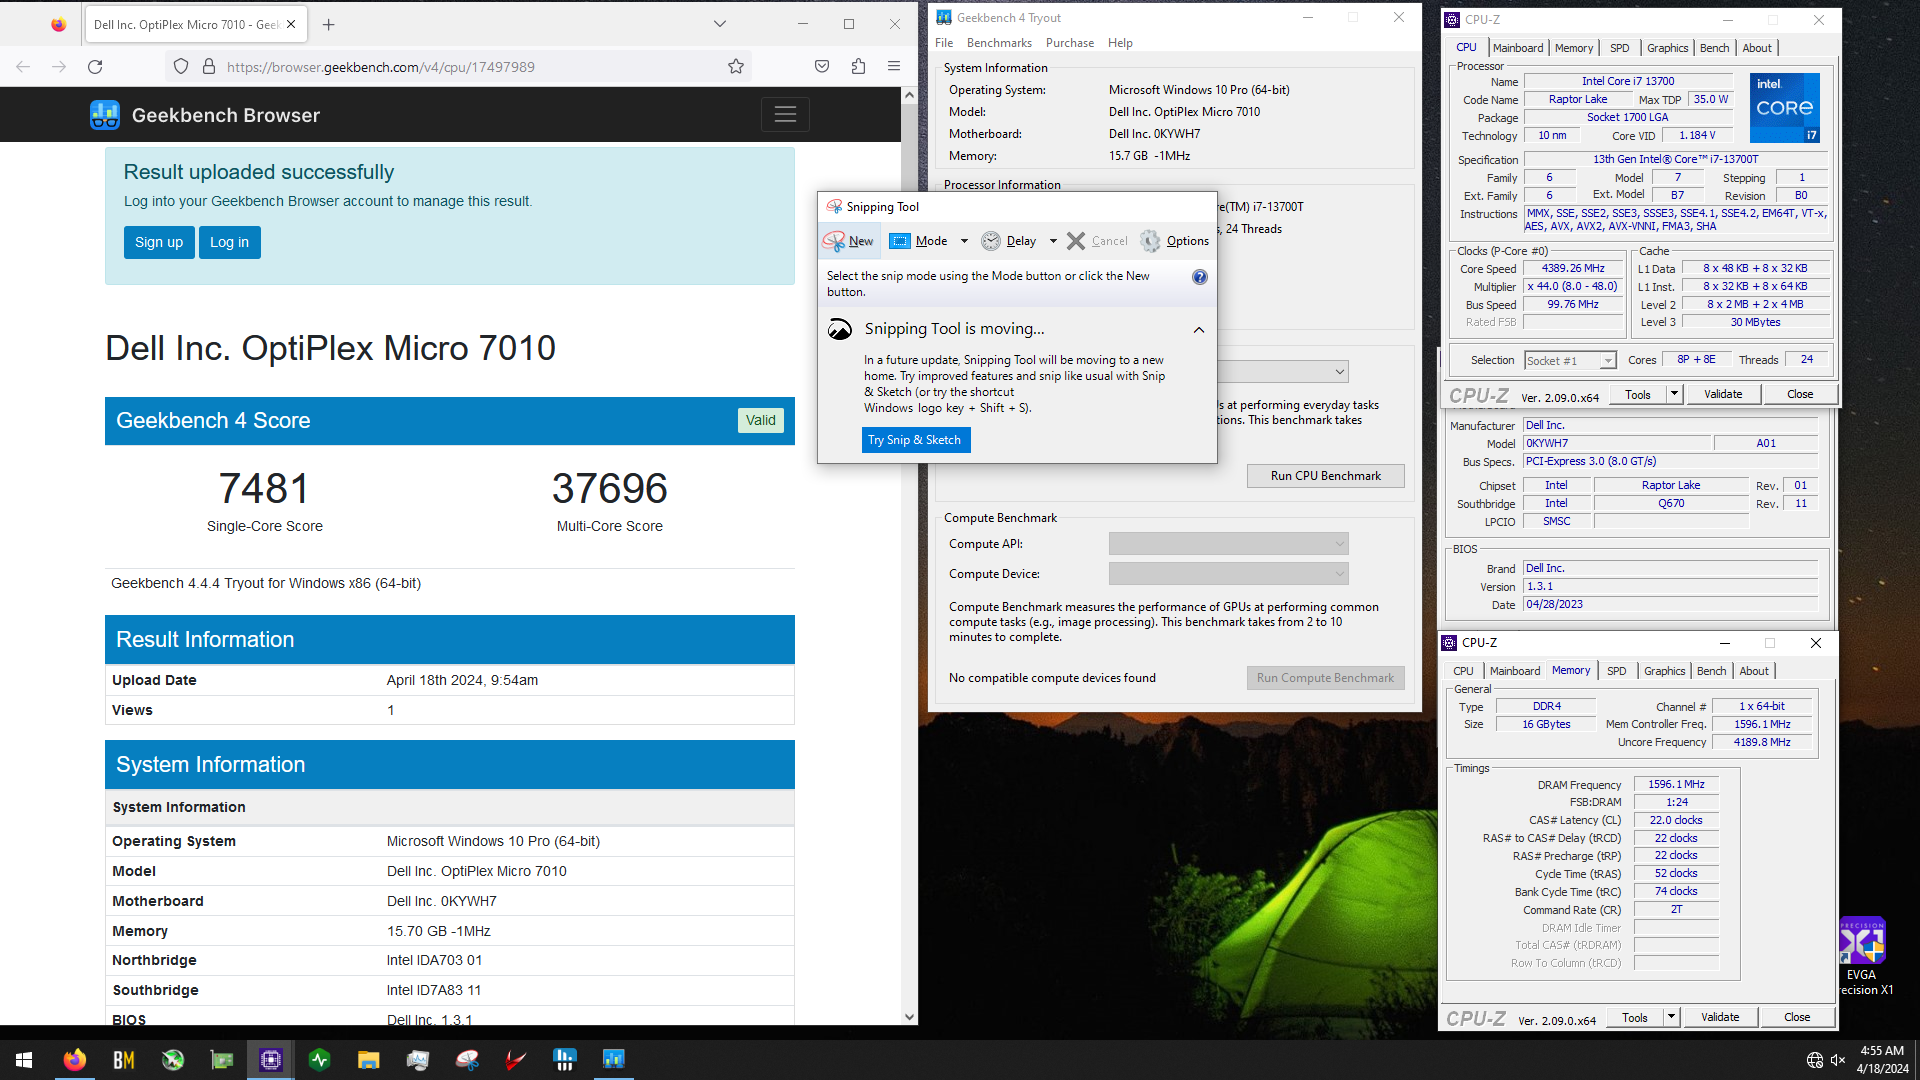
Task: Collapse the Snipping Tool is moving notice
Action: pos(1199,329)
